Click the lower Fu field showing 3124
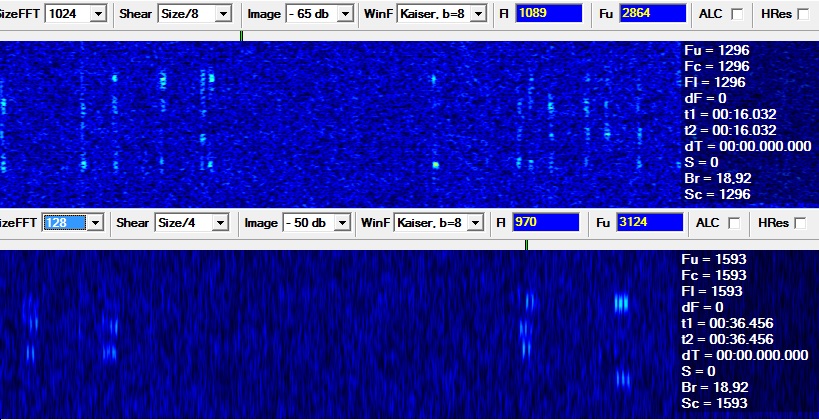819x420 pixels. pyautogui.click(x=650, y=222)
